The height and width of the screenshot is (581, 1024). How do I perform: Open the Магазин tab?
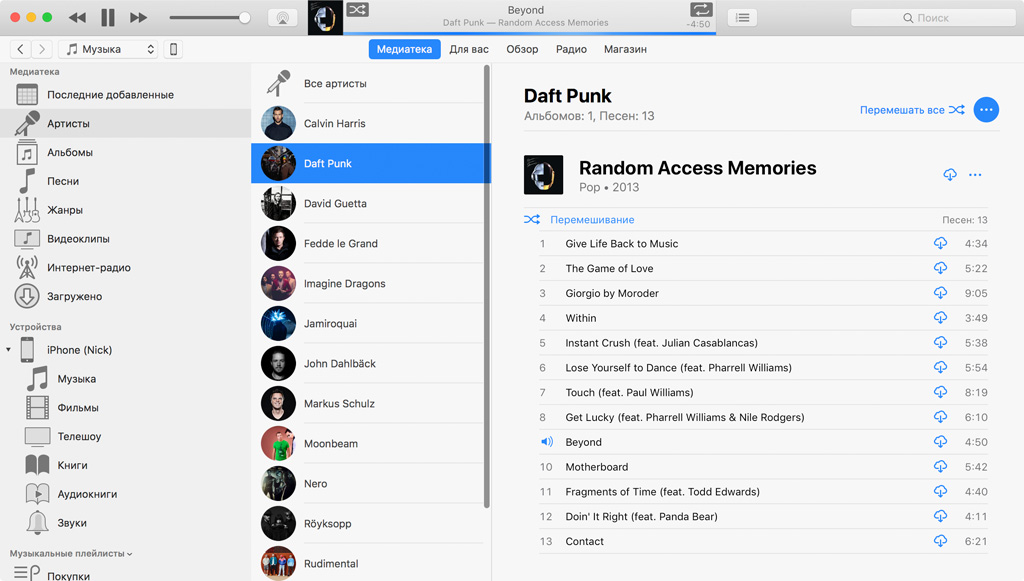[x=625, y=49]
